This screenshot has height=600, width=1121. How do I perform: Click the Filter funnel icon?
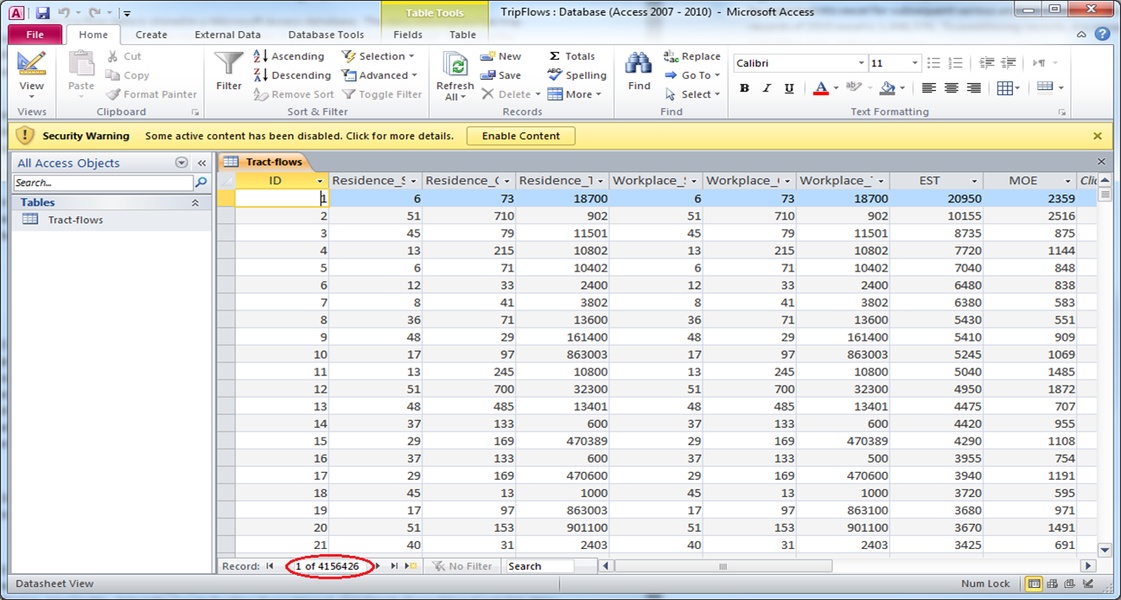pos(229,64)
